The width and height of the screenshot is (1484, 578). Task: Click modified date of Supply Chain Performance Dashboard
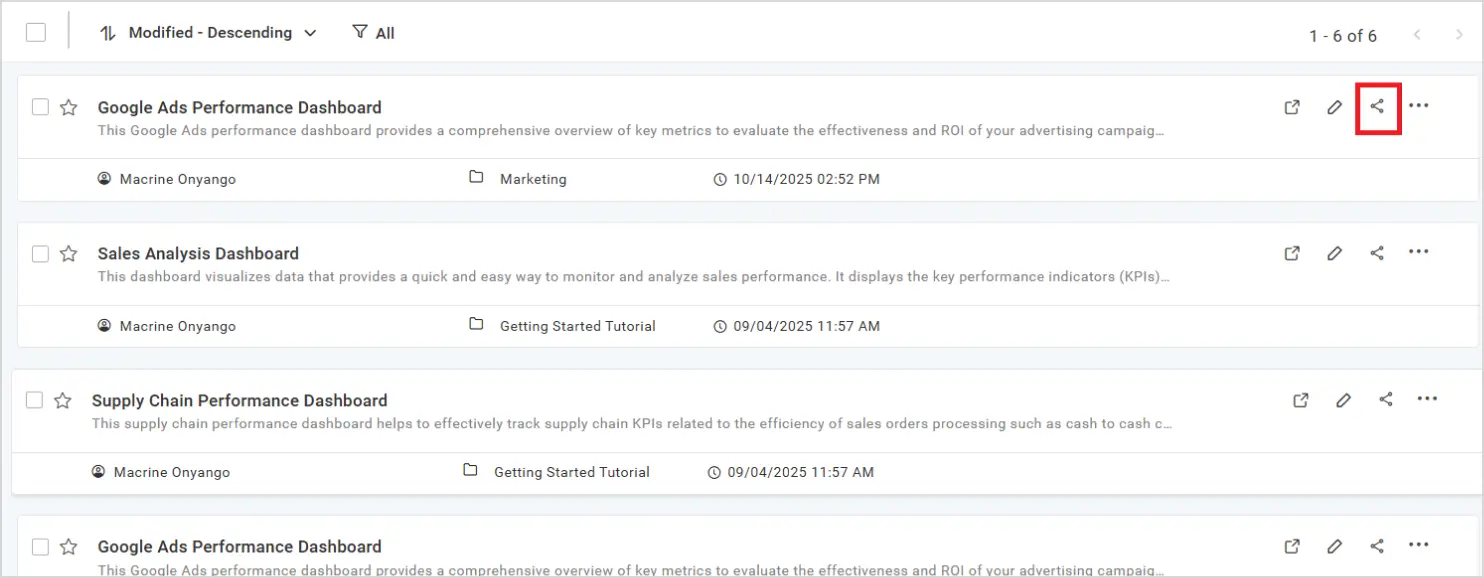pos(800,472)
